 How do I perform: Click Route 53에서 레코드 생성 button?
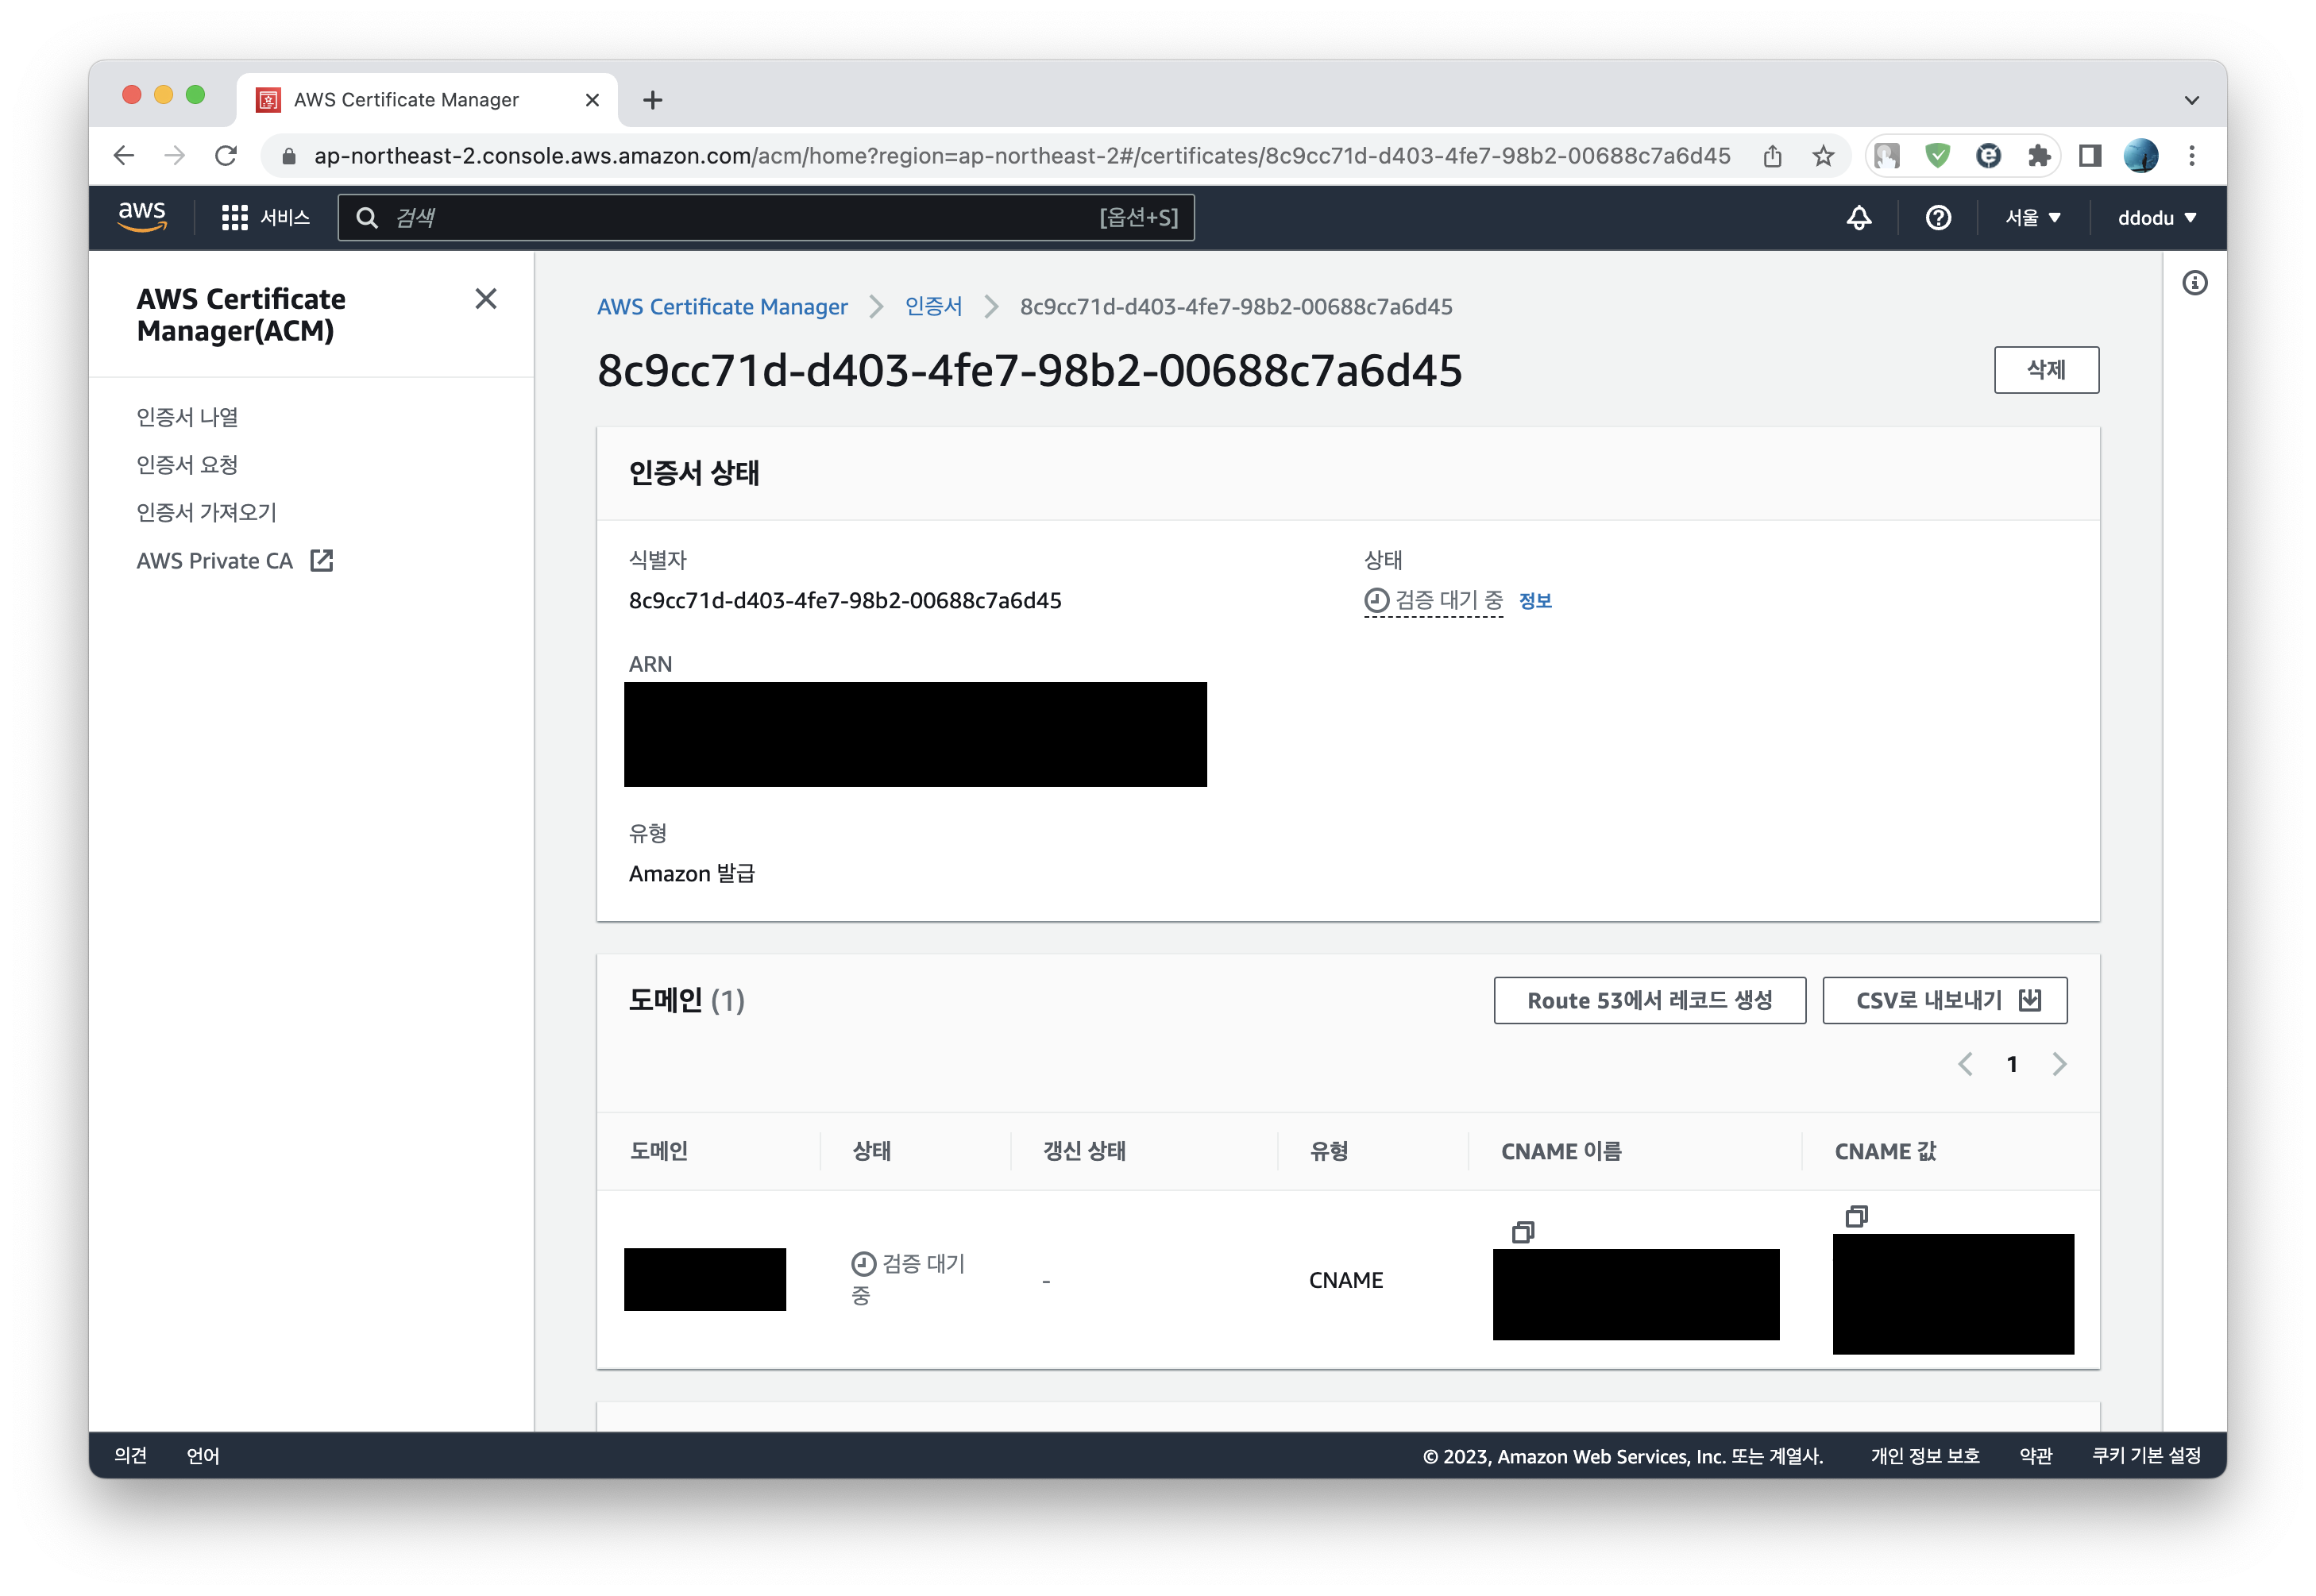click(1649, 1001)
